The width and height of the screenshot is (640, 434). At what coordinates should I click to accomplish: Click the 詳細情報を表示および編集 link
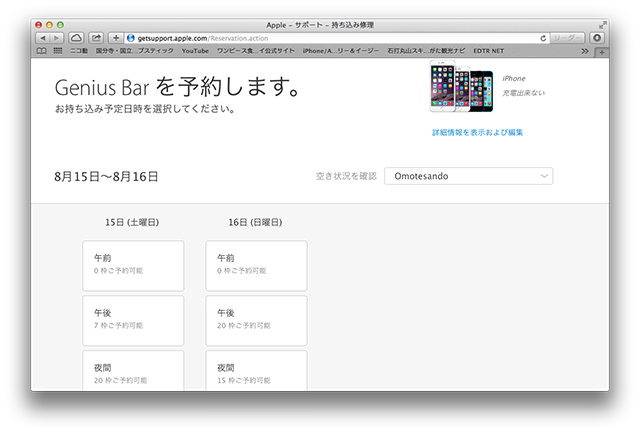pyautogui.click(x=478, y=132)
